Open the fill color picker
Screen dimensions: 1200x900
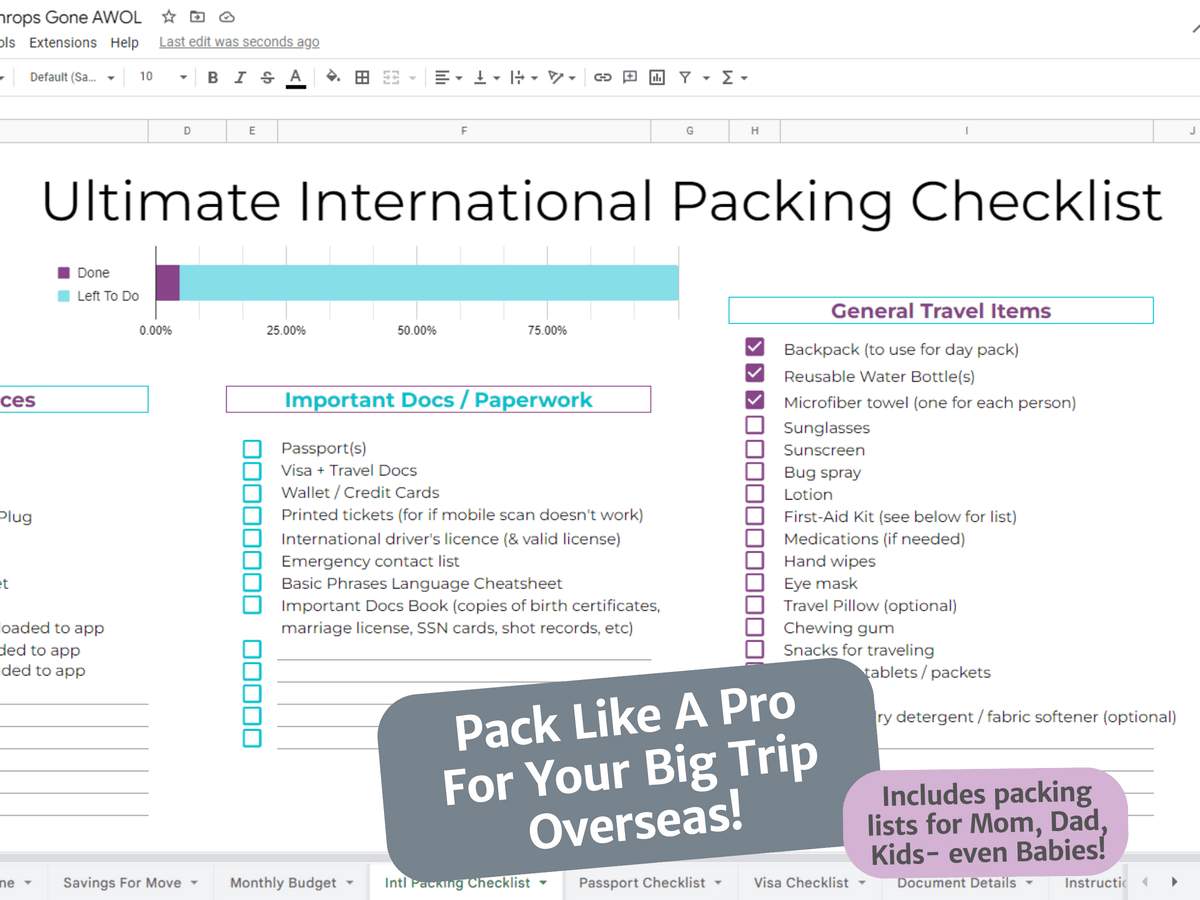click(x=333, y=77)
